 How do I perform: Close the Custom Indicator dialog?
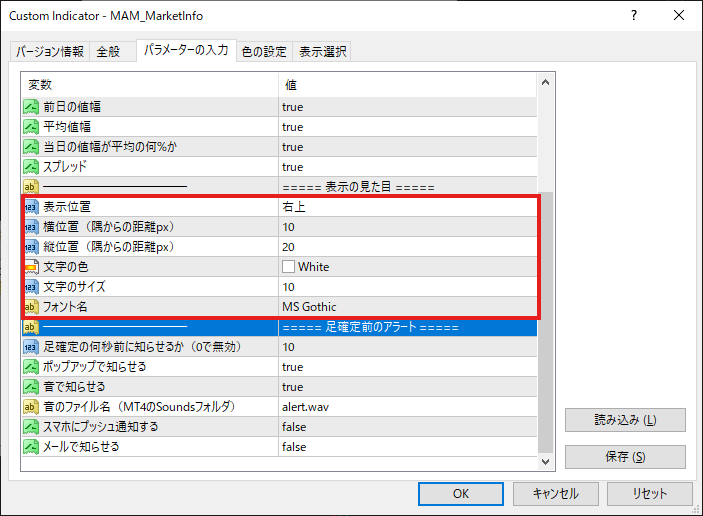679,16
